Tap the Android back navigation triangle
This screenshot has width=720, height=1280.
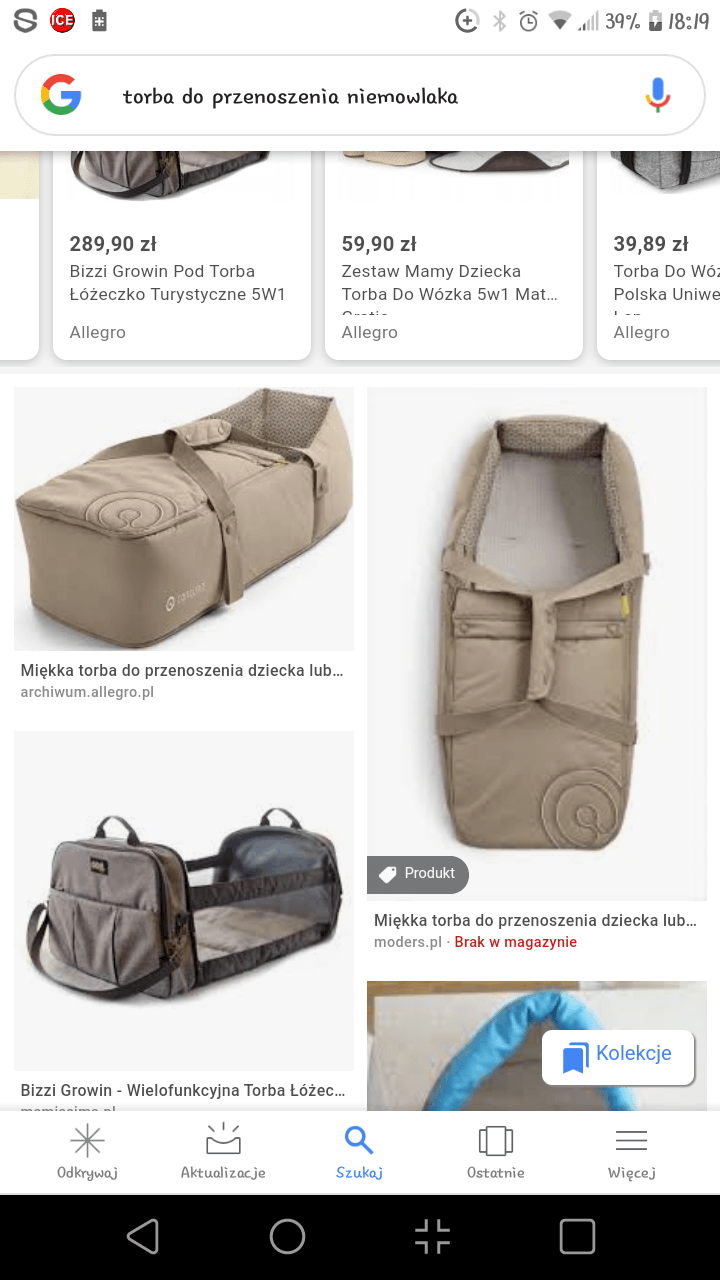tap(143, 1237)
